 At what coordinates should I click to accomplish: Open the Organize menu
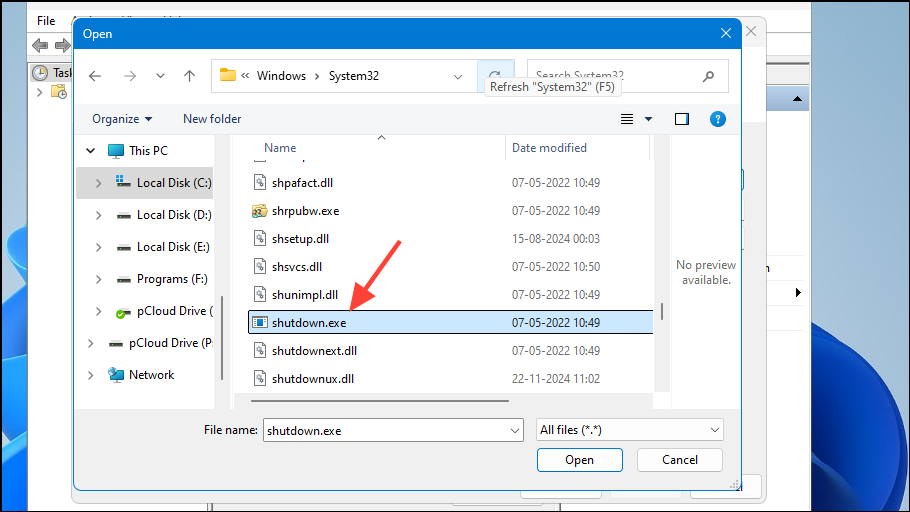click(x=122, y=119)
